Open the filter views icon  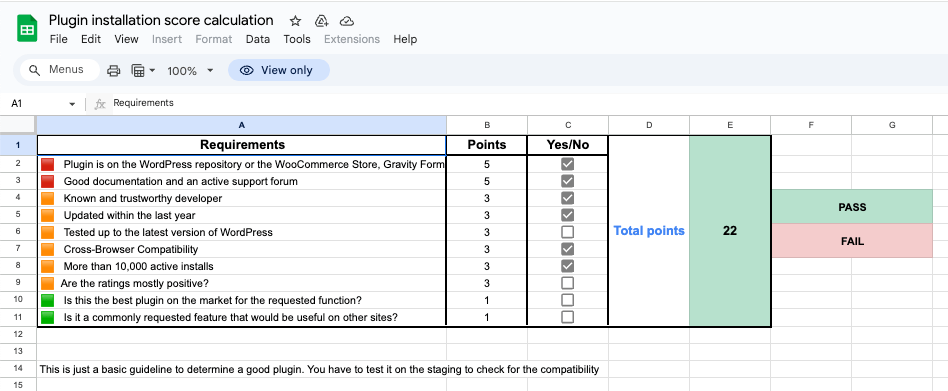(x=138, y=71)
